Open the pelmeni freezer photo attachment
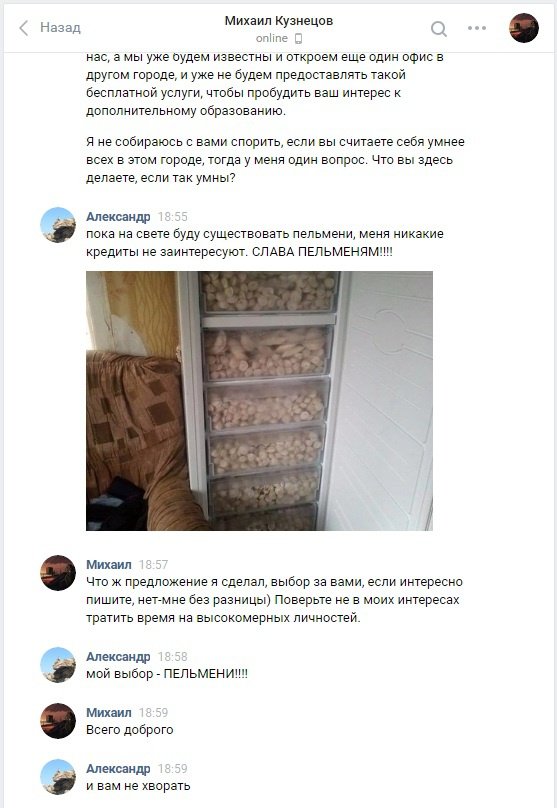Image resolution: width=557 pixels, height=808 pixels. pos(259,401)
